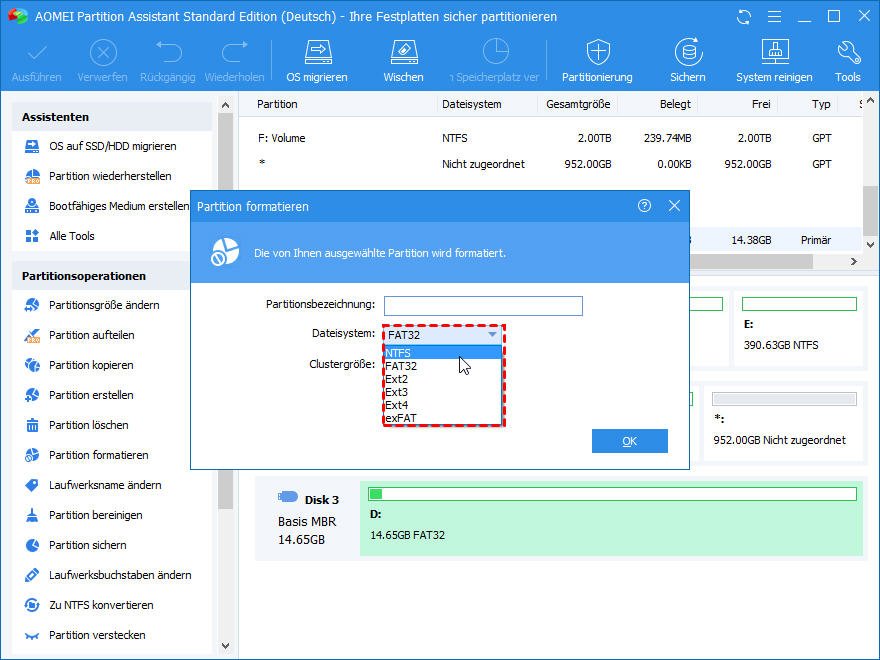Select Ext2 in the file system list

pyautogui.click(x=443, y=379)
